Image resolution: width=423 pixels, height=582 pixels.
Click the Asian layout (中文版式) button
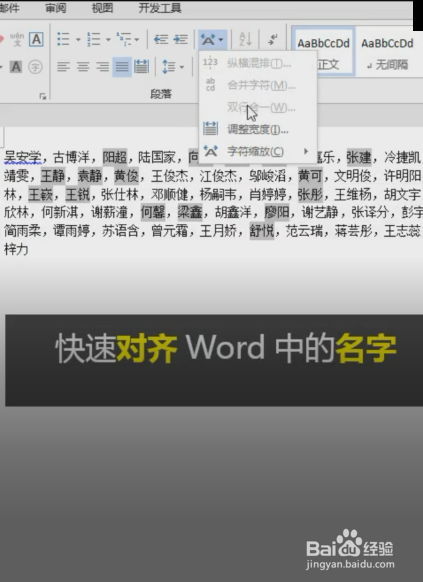pos(212,39)
